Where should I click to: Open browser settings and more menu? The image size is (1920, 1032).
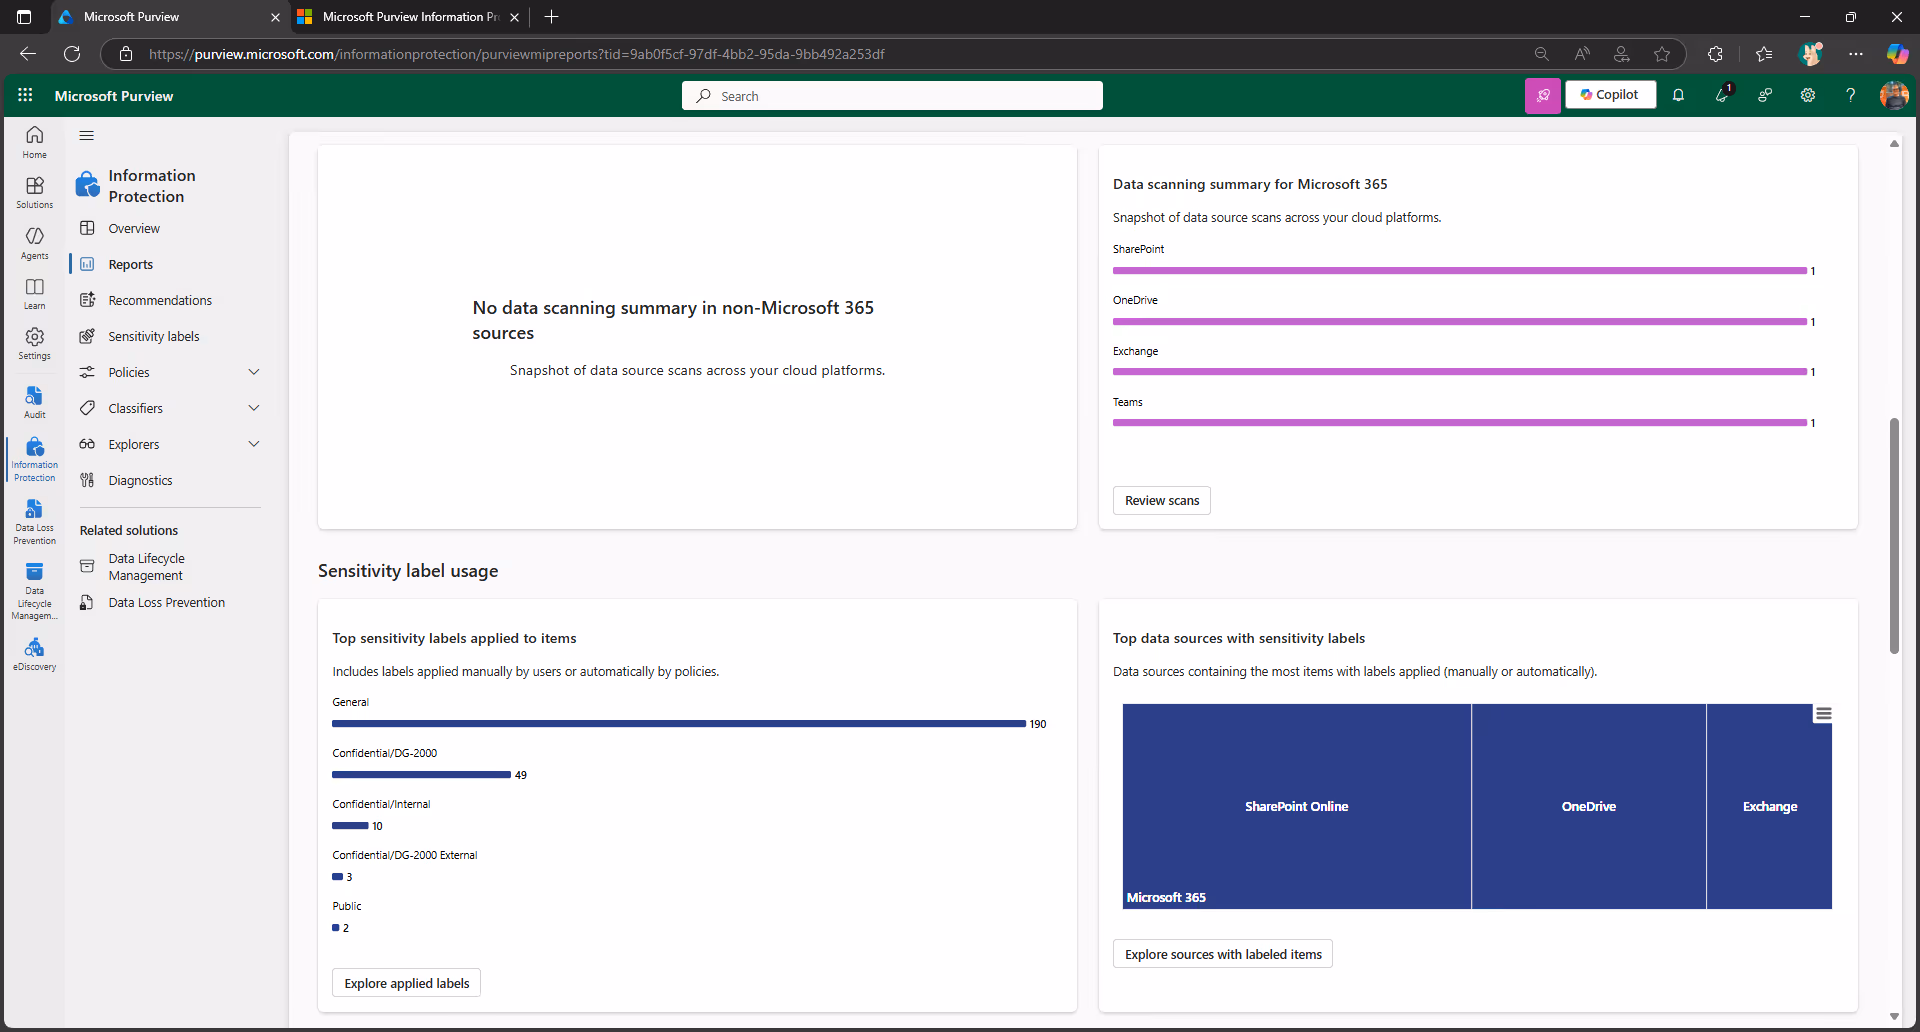pos(1856,54)
